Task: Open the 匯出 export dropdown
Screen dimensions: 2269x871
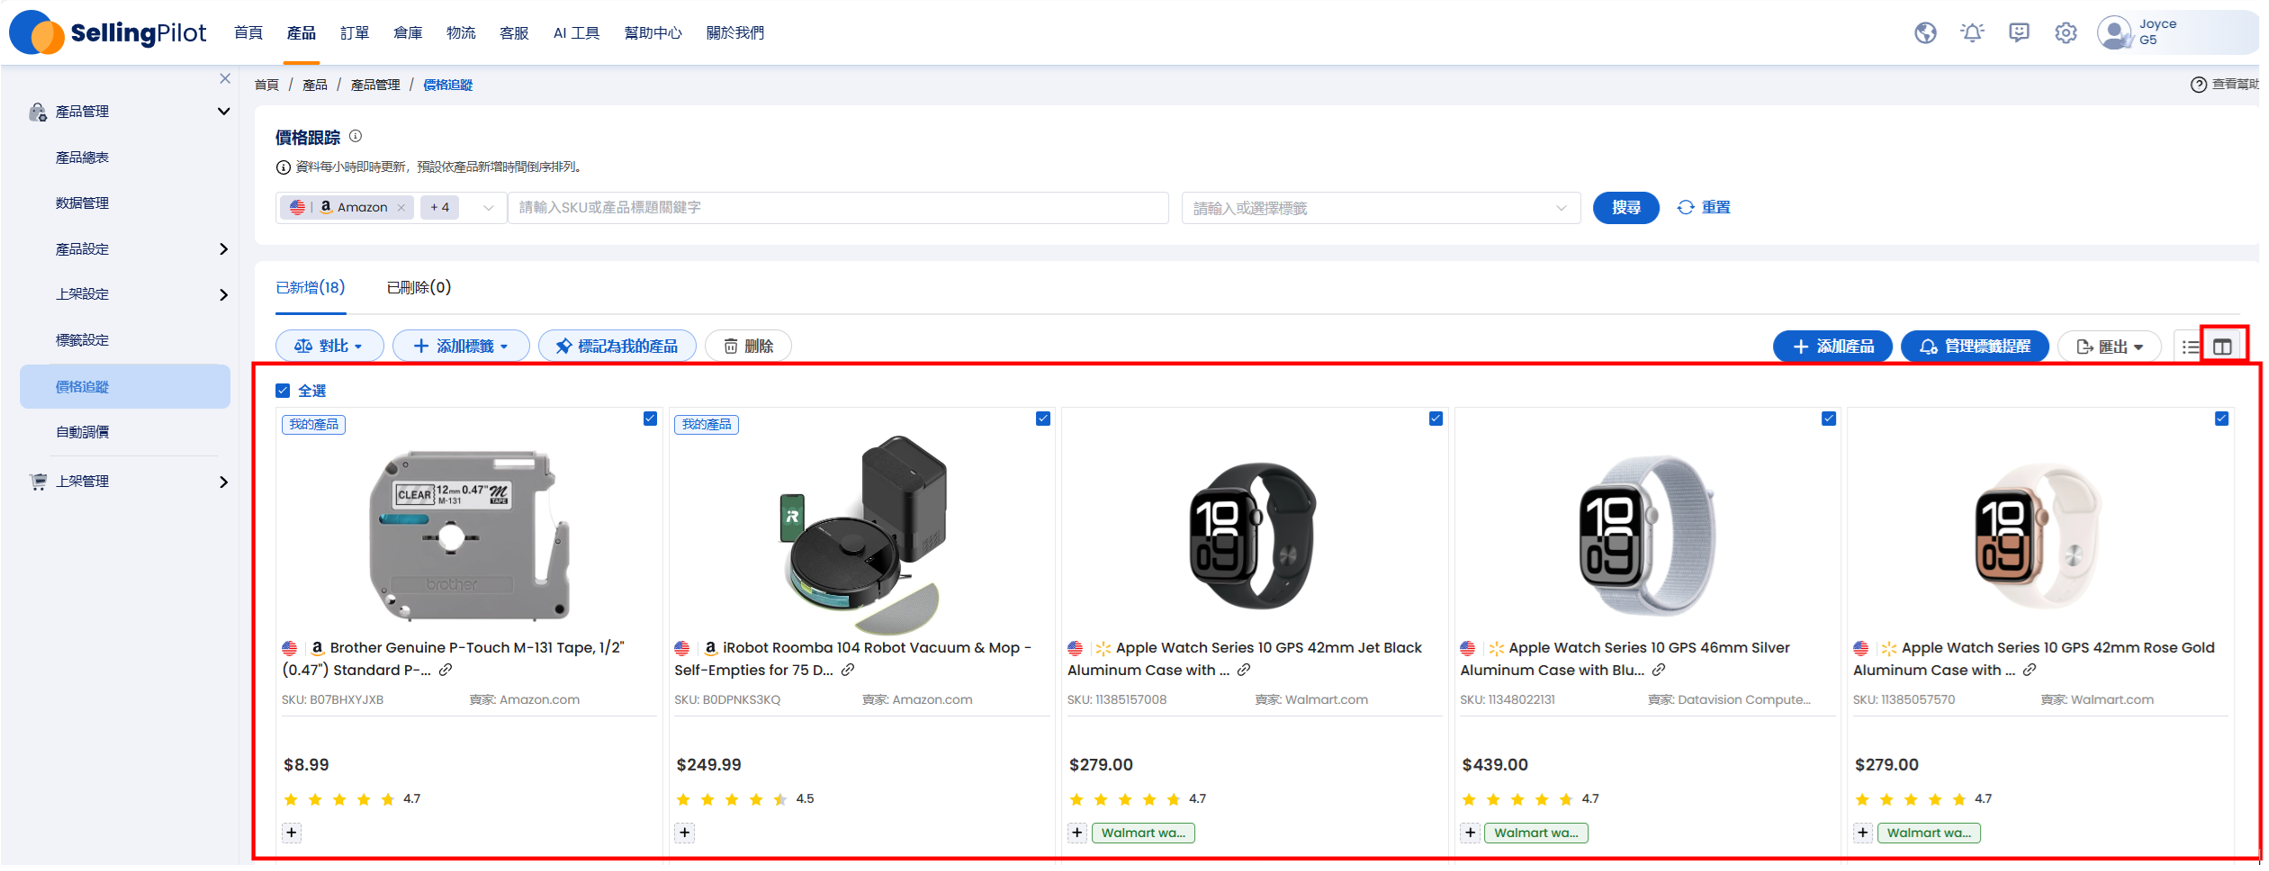Action: (x=2109, y=346)
